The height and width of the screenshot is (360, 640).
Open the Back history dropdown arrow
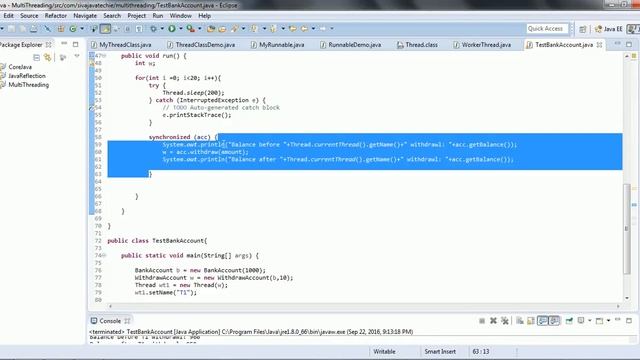[x=313, y=29]
